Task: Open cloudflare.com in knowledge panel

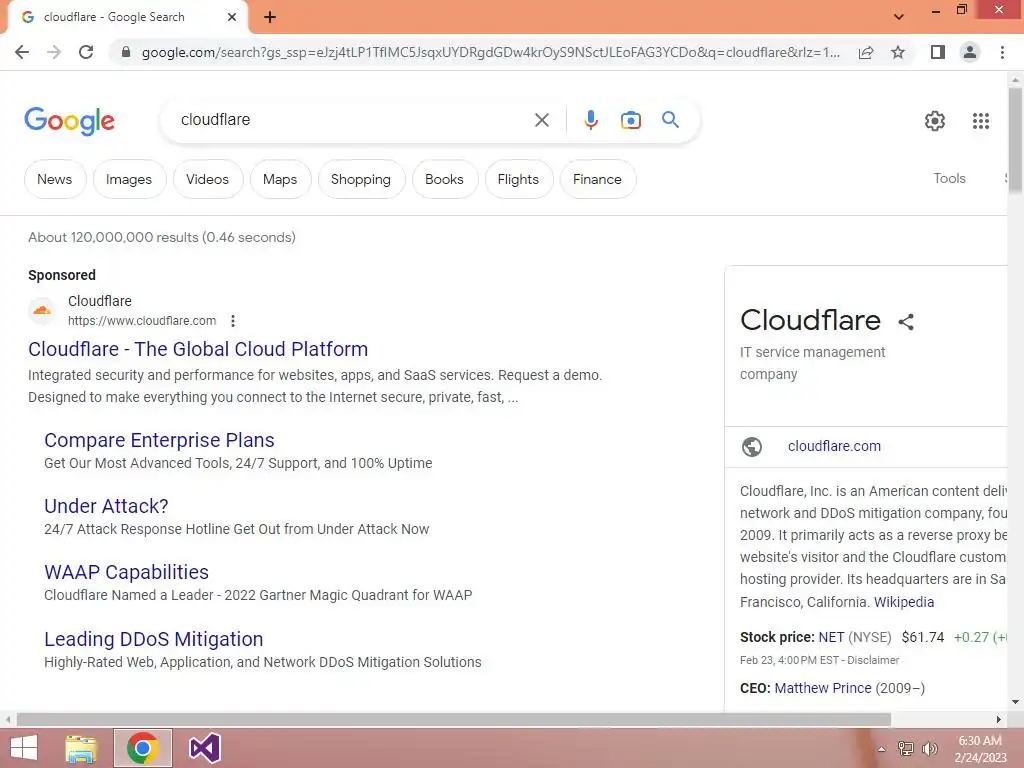Action: coord(834,446)
